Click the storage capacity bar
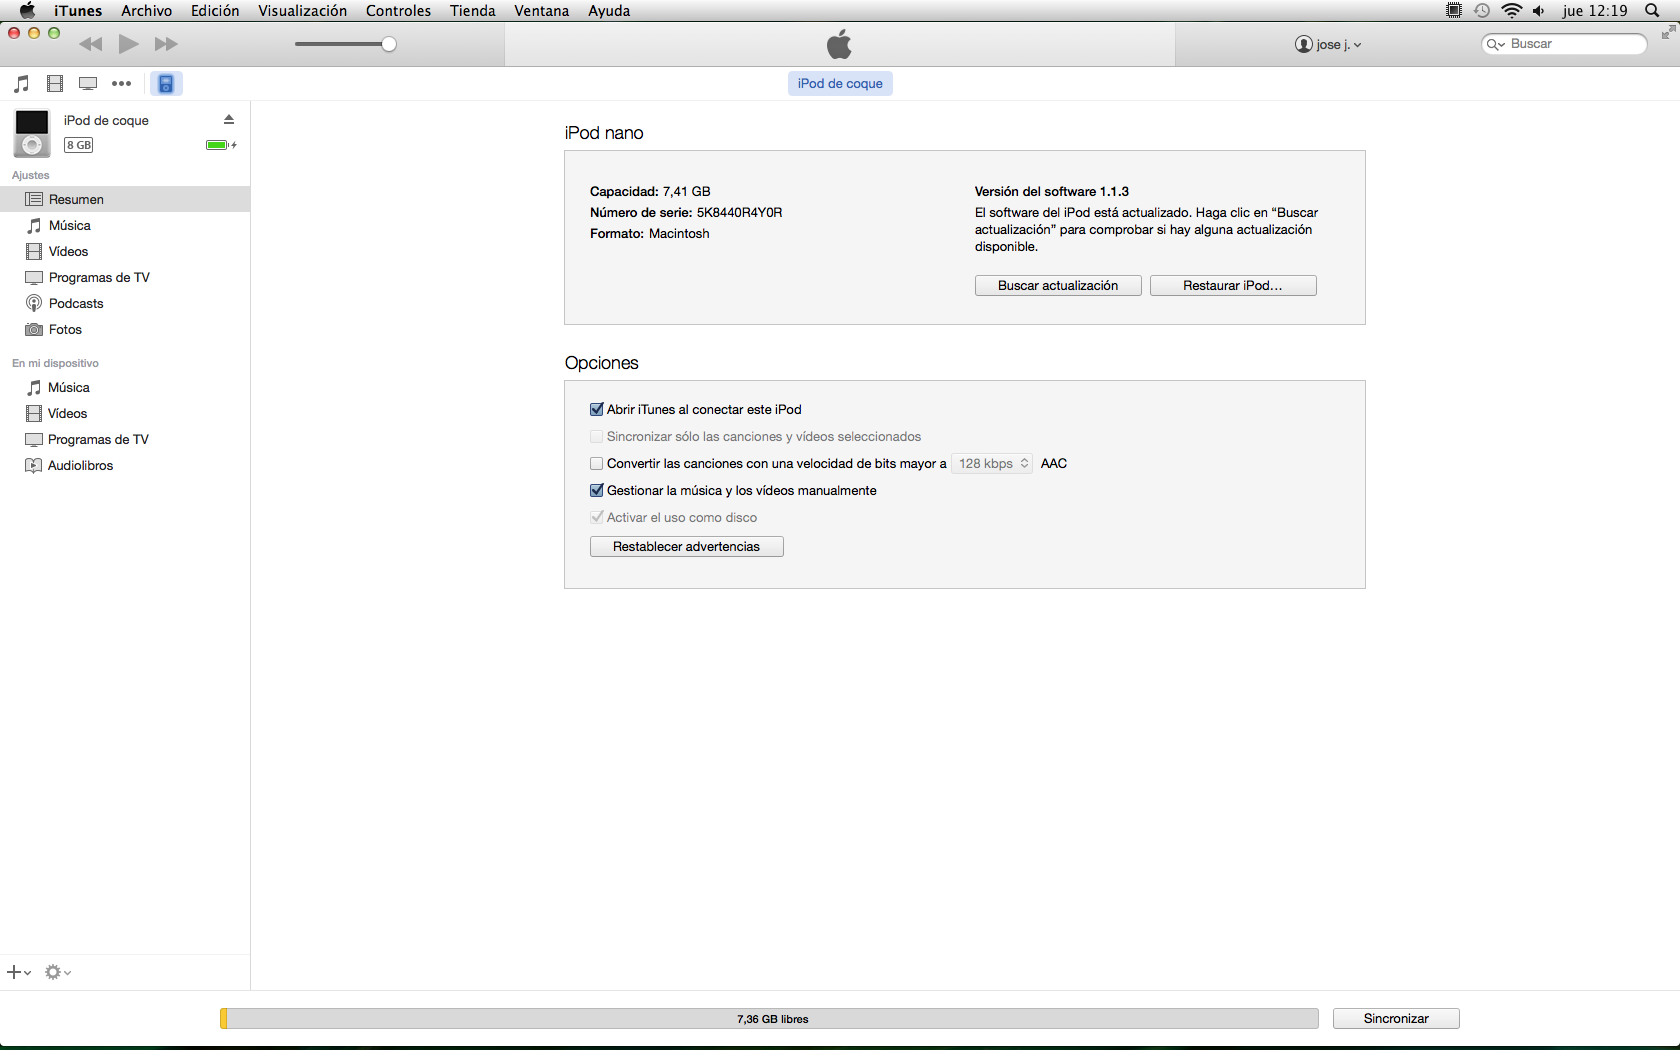This screenshot has width=1680, height=1050. coord(769,1019)
